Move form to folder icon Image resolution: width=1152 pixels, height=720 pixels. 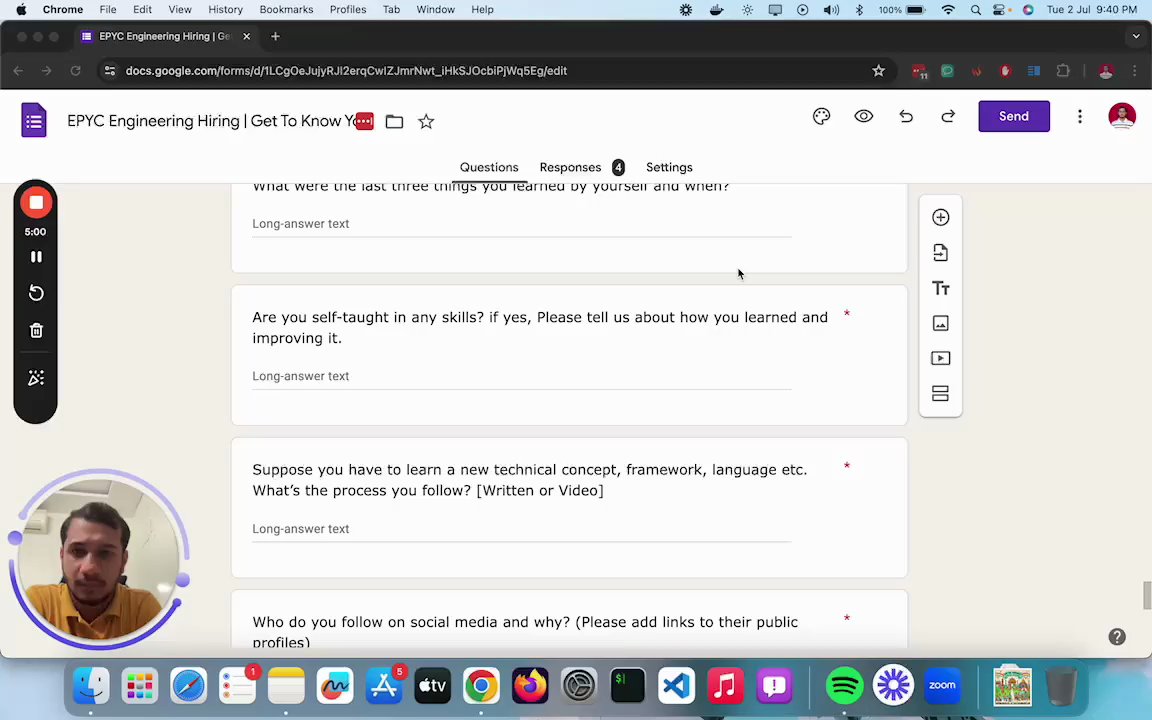[x=395, y=121]
